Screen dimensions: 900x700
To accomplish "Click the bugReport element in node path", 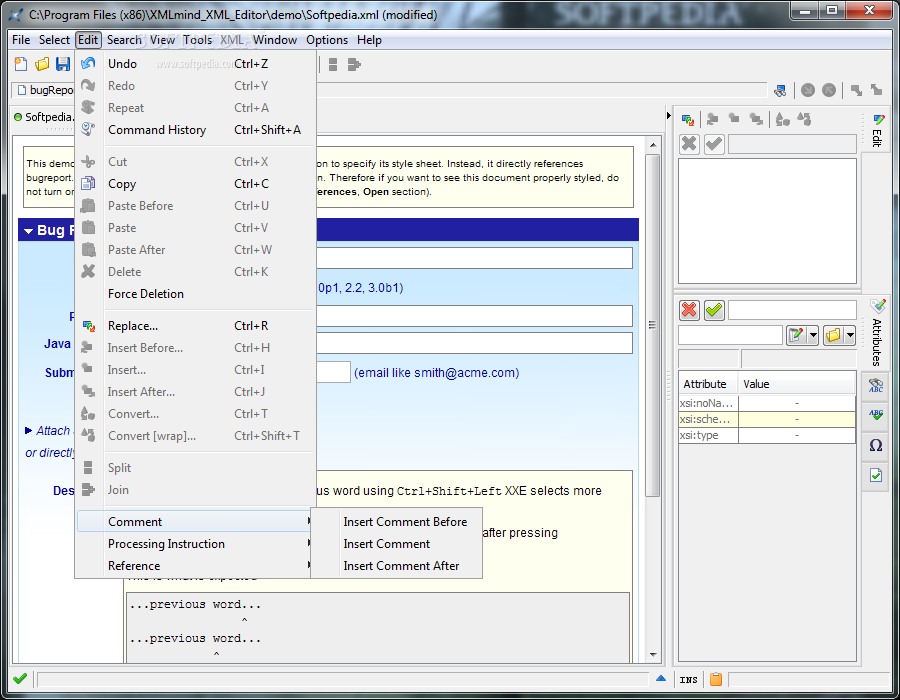I will pos(45,90).
